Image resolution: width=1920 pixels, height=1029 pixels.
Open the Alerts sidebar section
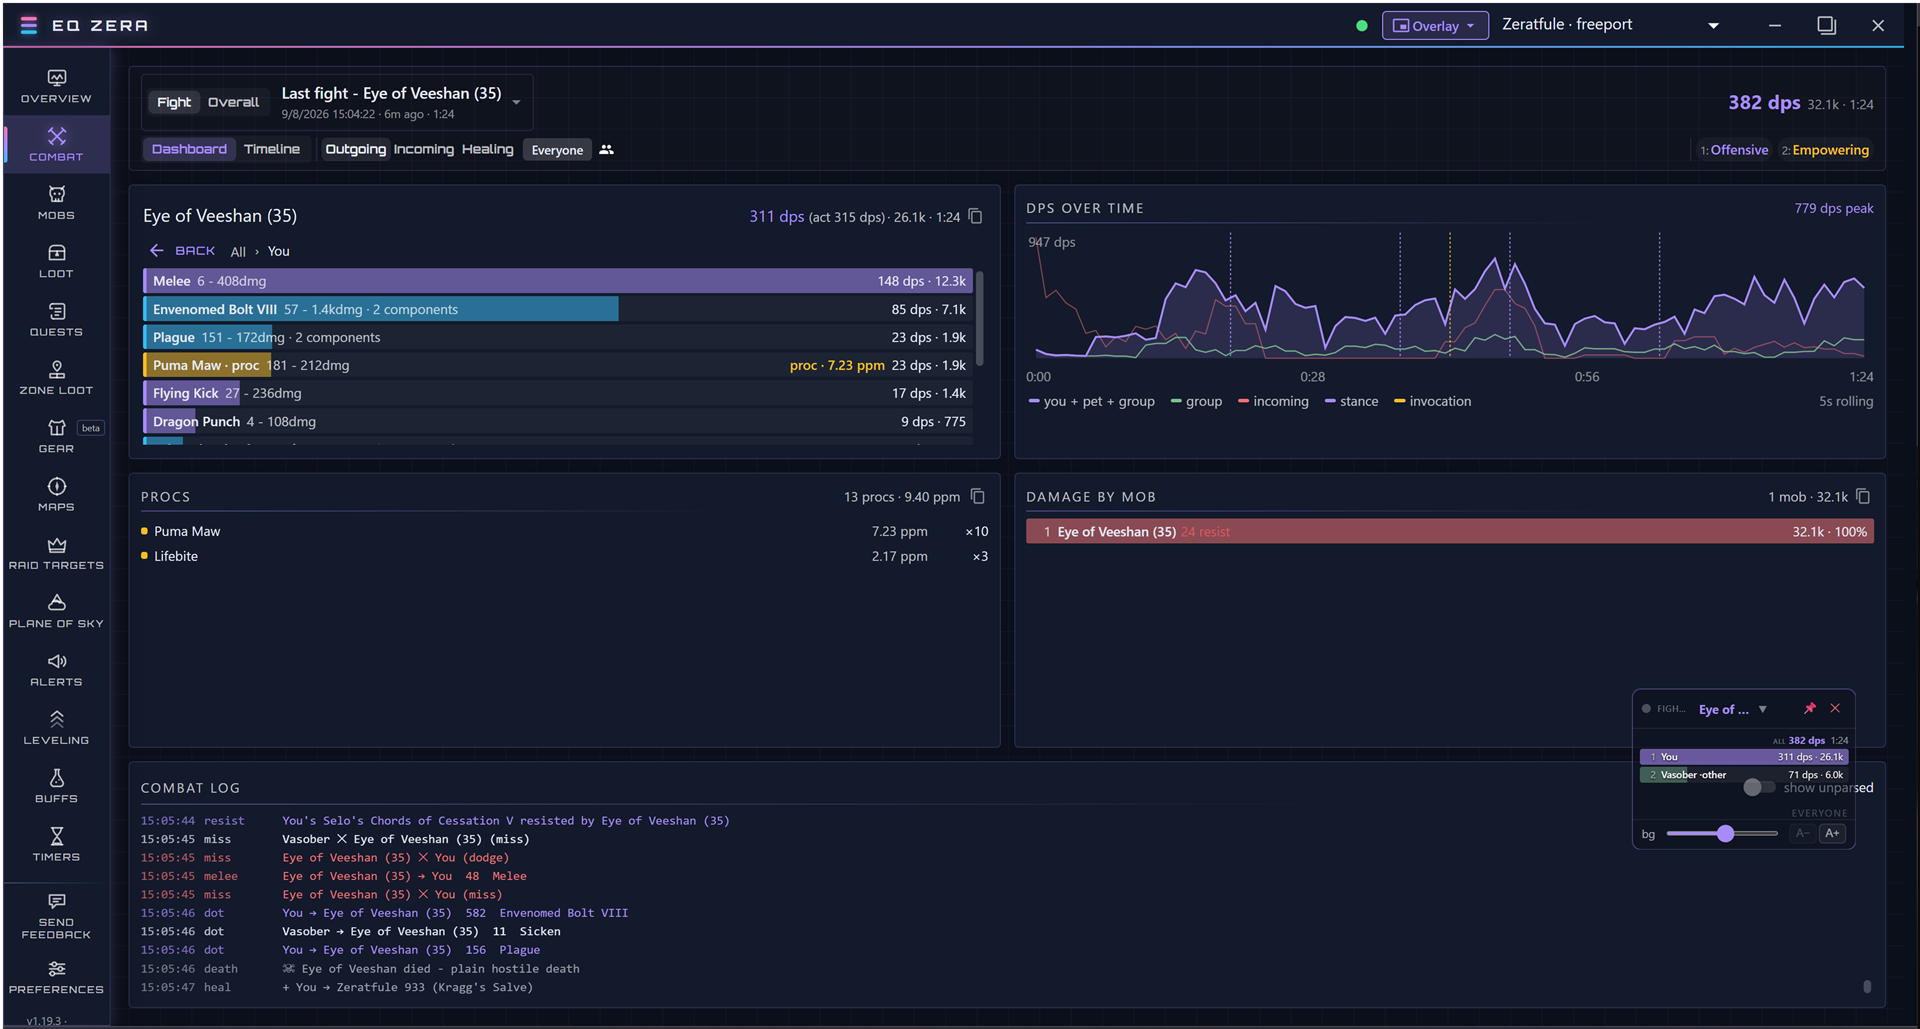point(56,670)
